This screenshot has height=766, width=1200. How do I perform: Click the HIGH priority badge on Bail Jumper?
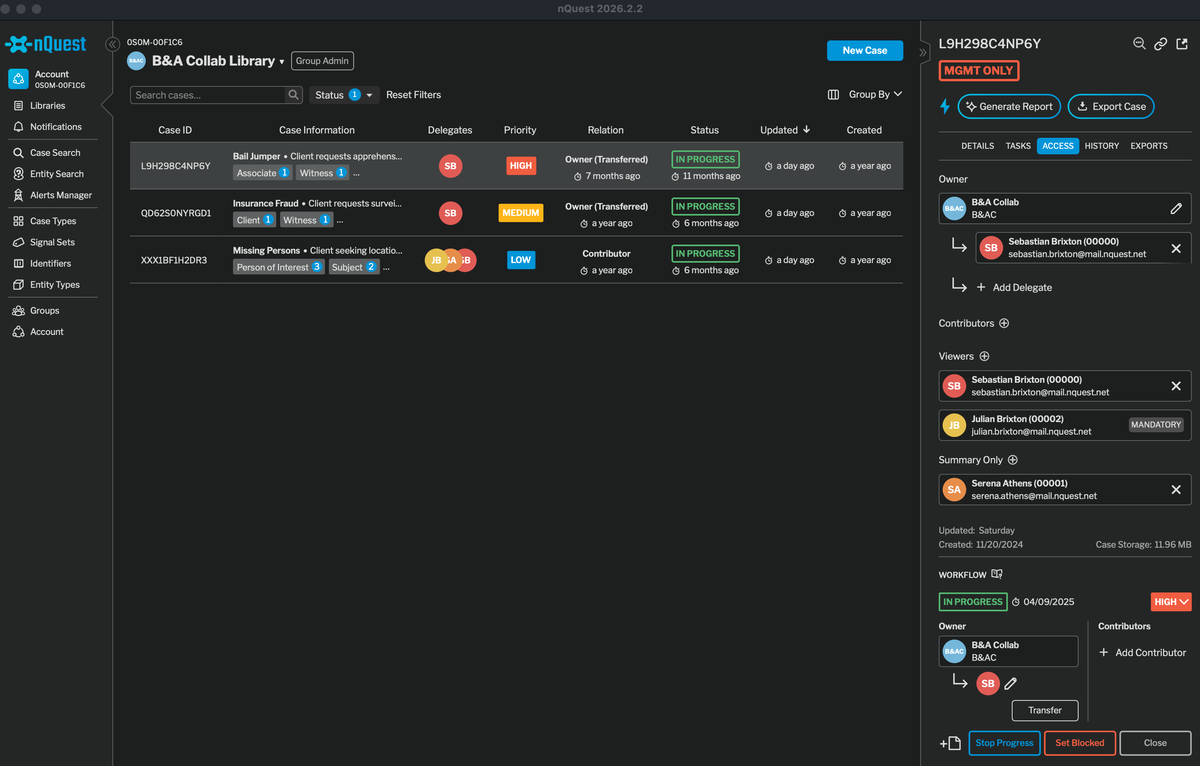[520, 165]
